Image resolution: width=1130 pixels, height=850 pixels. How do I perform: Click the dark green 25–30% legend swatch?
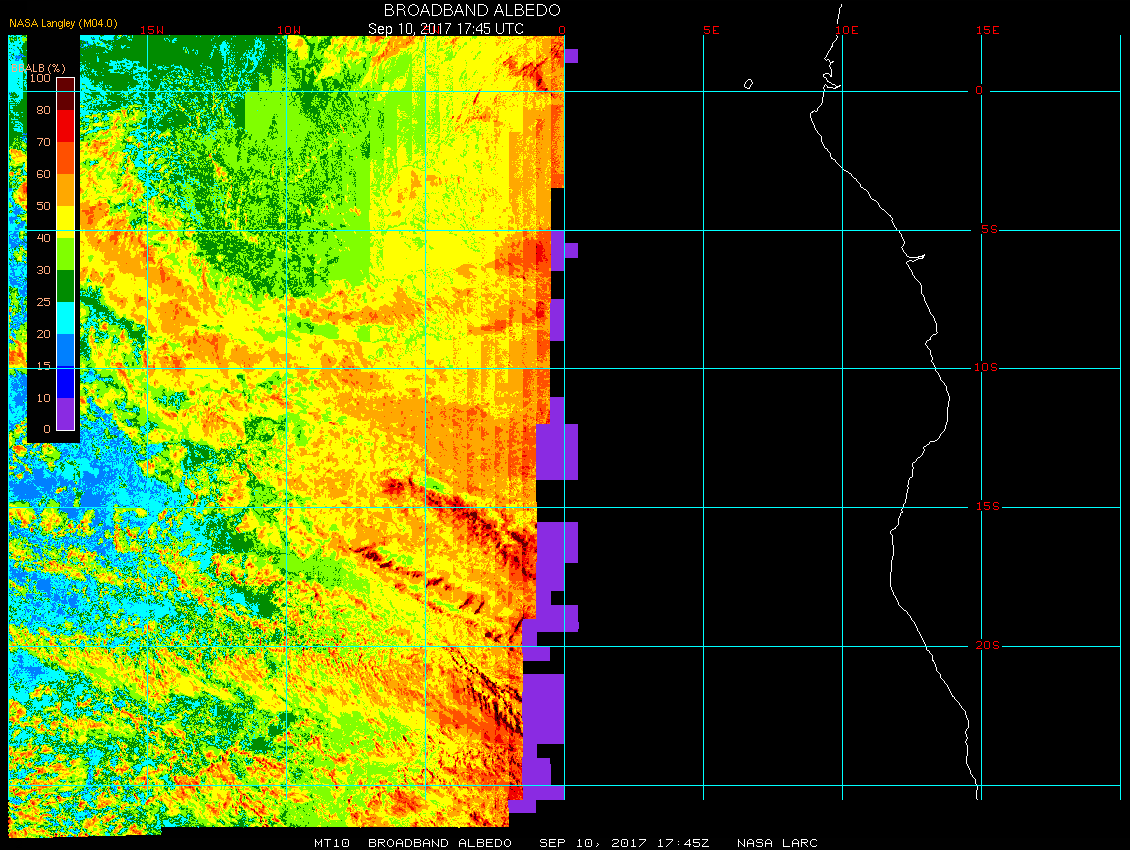(66, 286)
